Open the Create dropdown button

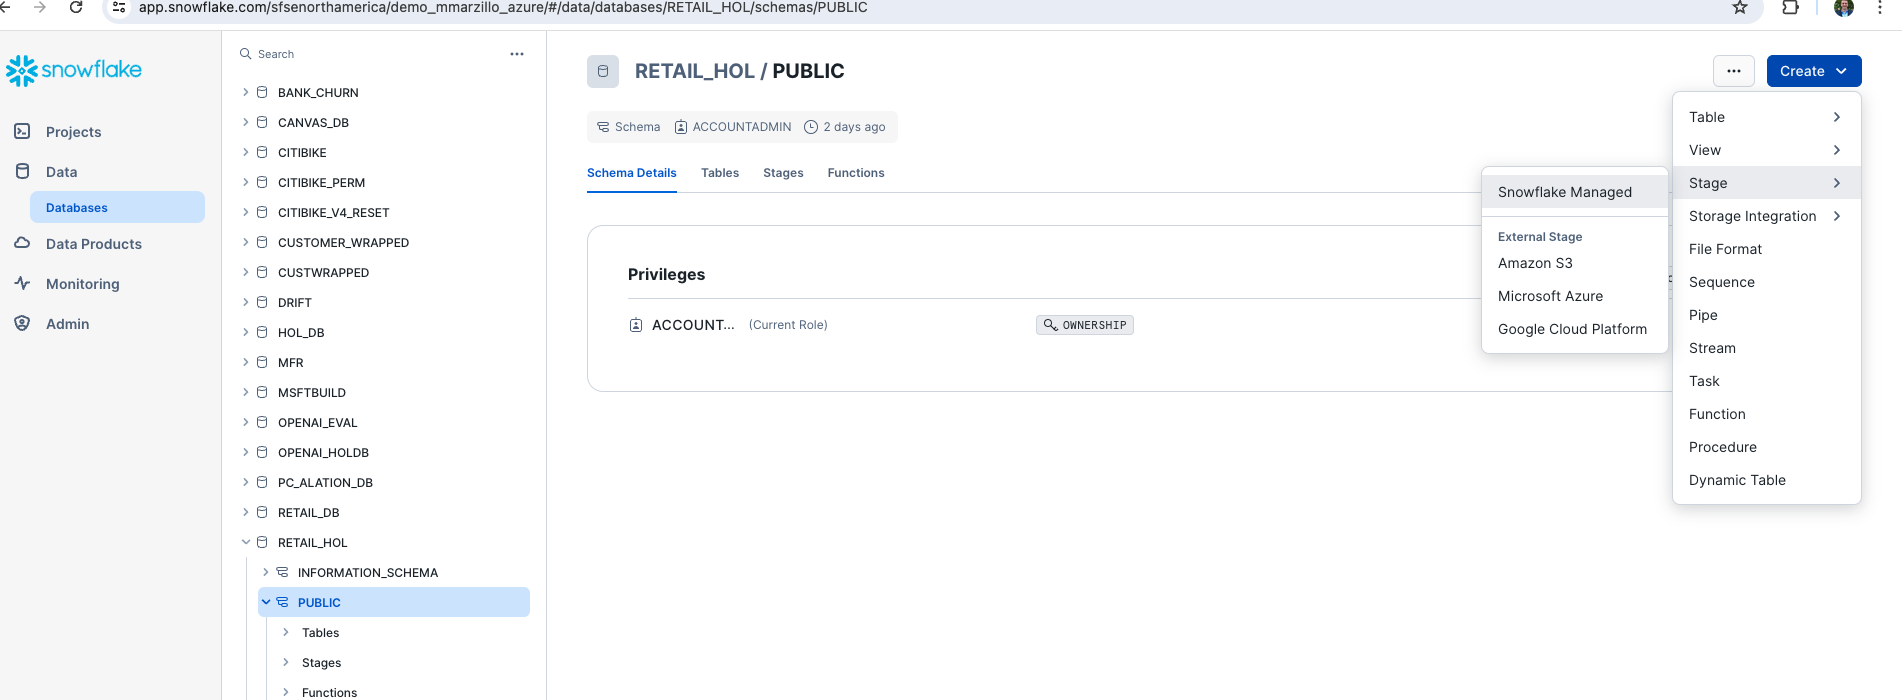1813,71
